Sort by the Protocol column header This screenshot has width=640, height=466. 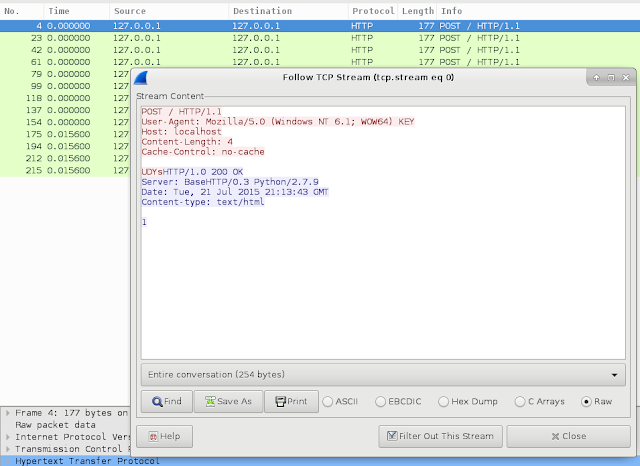[373, 11]
